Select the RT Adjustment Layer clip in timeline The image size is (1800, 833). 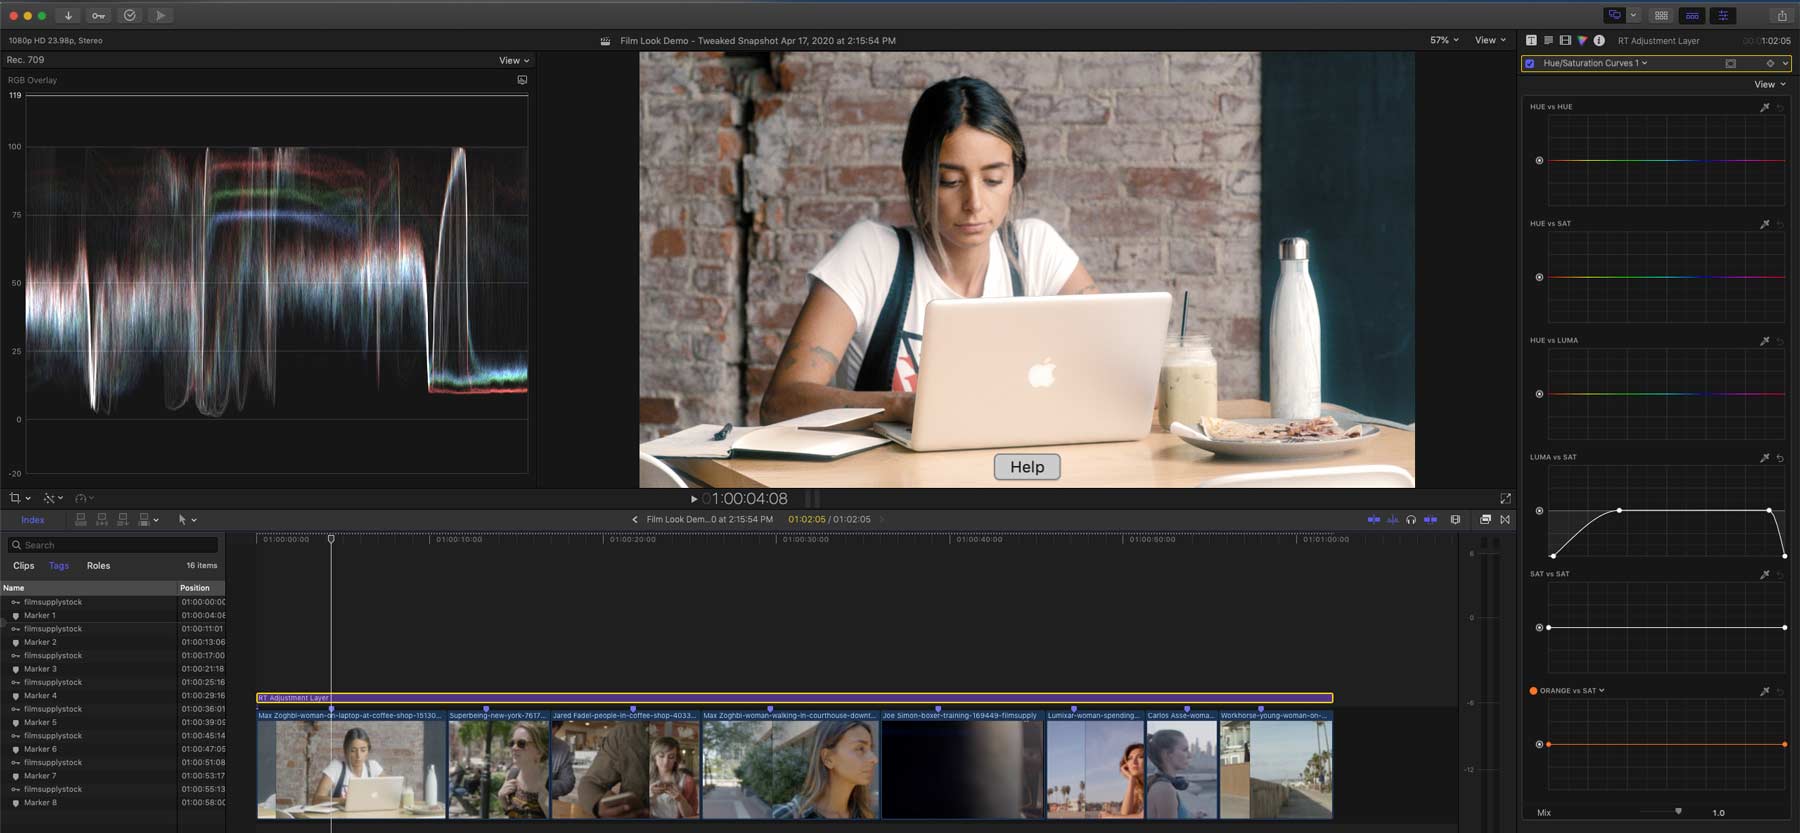point(795,698)
